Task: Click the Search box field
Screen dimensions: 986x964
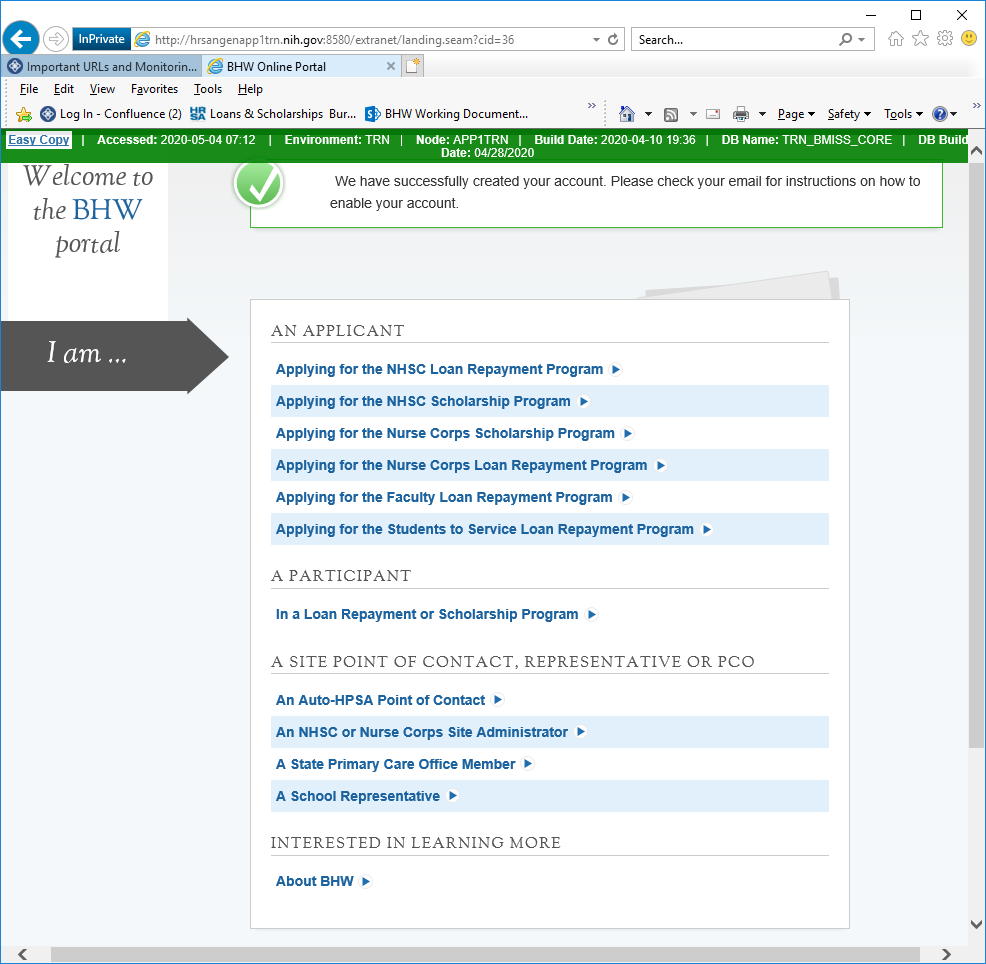Action: tap(736, 40)
